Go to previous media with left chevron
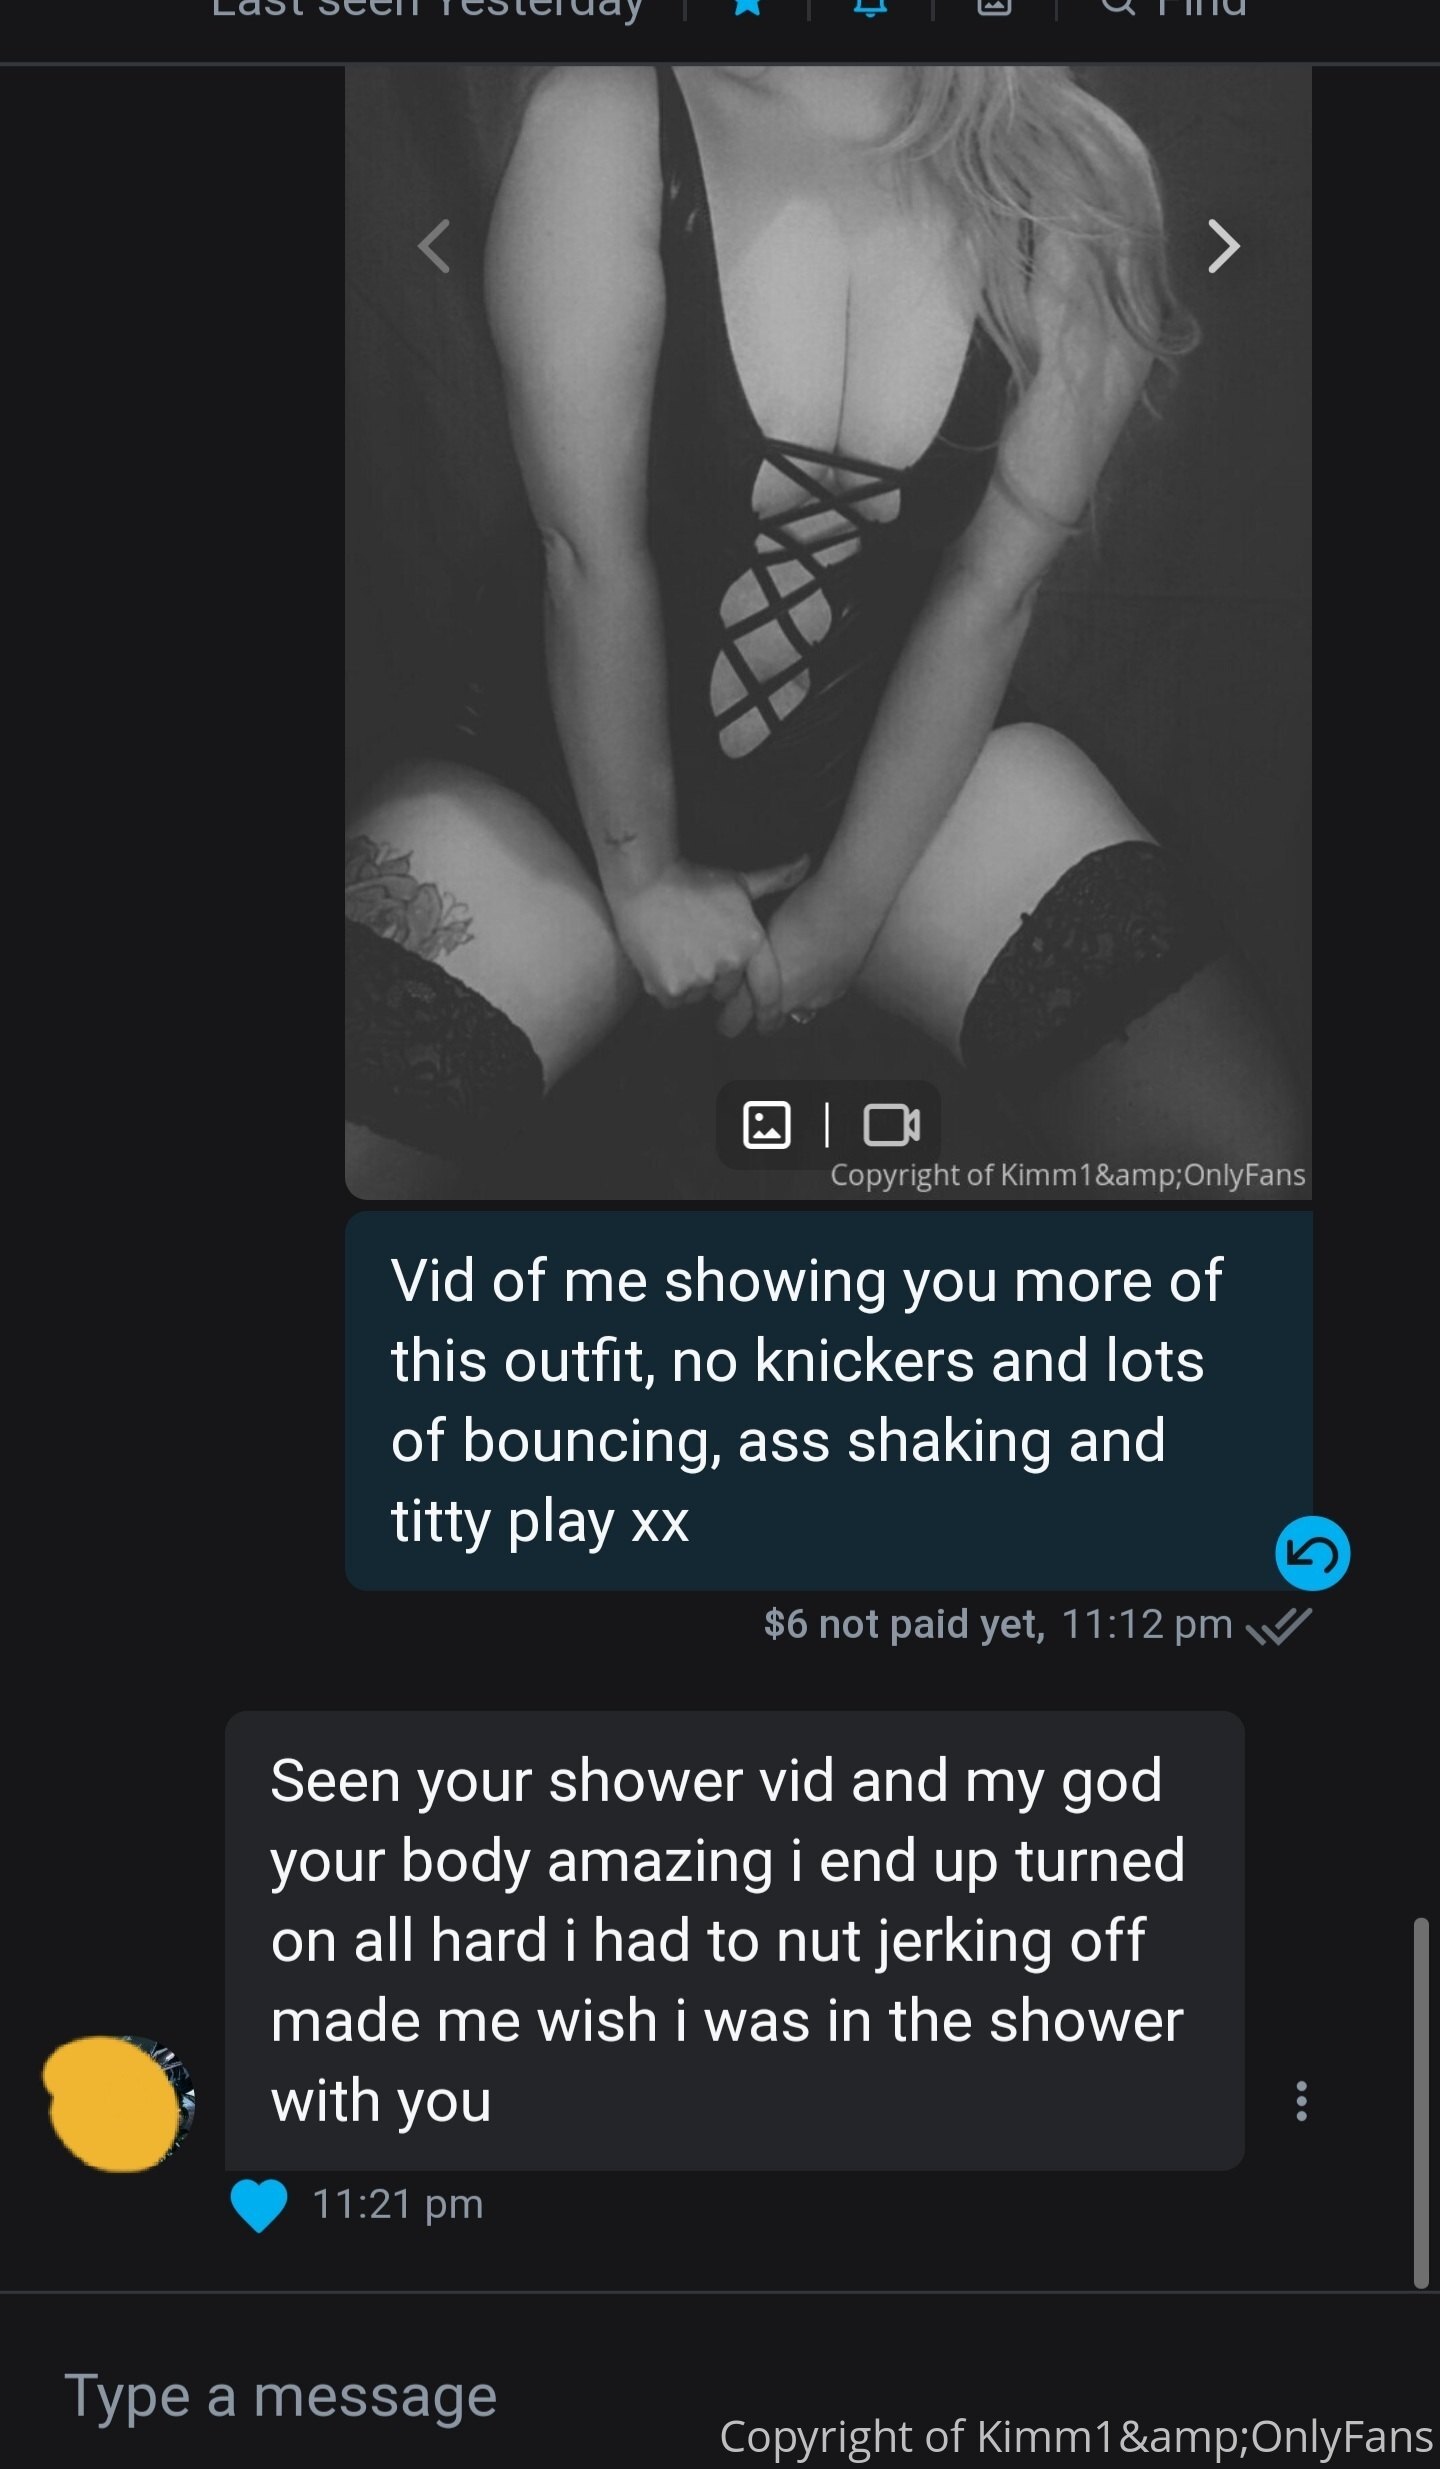This screenshot has height=2469, width=1440. click(434, 246)
